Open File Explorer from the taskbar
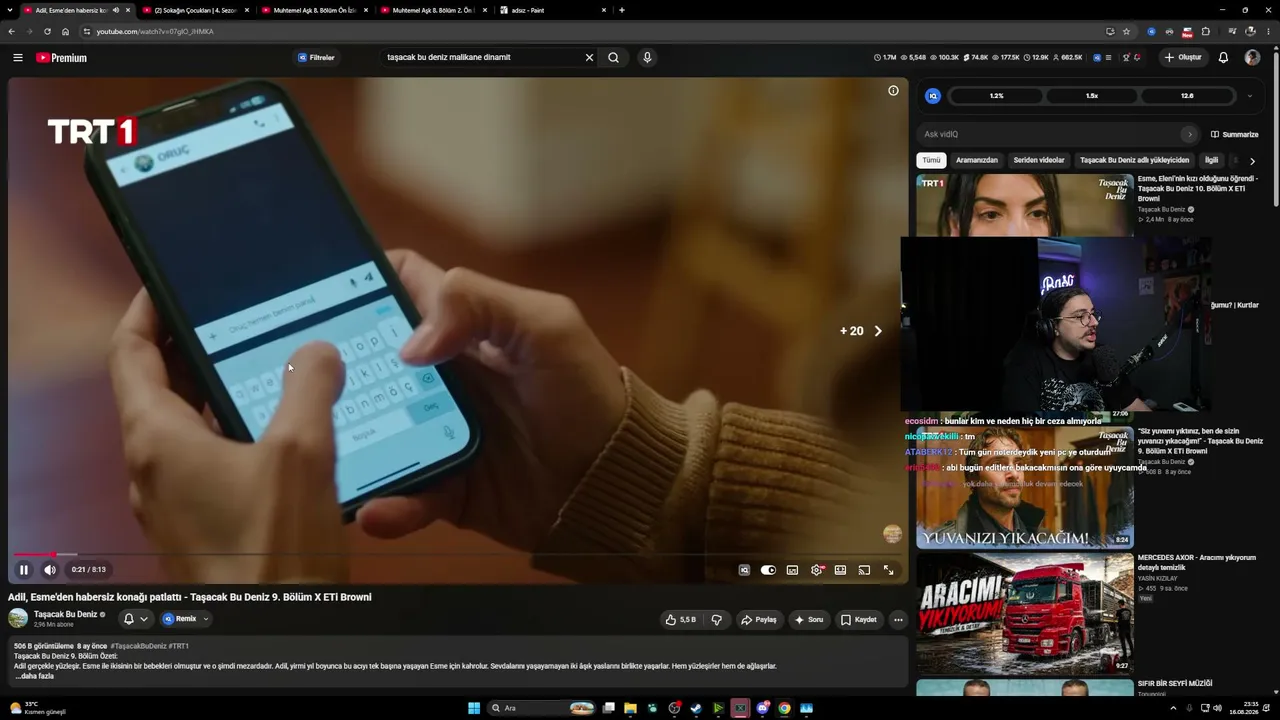Viewport: 1280px width, 720px height. (x=630, y=708)
